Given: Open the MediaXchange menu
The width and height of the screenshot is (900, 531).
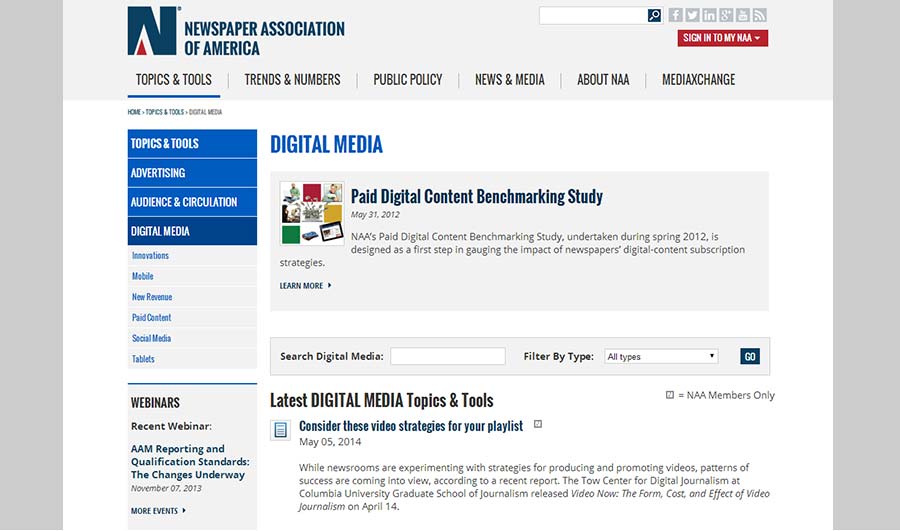Looking at the screenshot, I should 698,80.
